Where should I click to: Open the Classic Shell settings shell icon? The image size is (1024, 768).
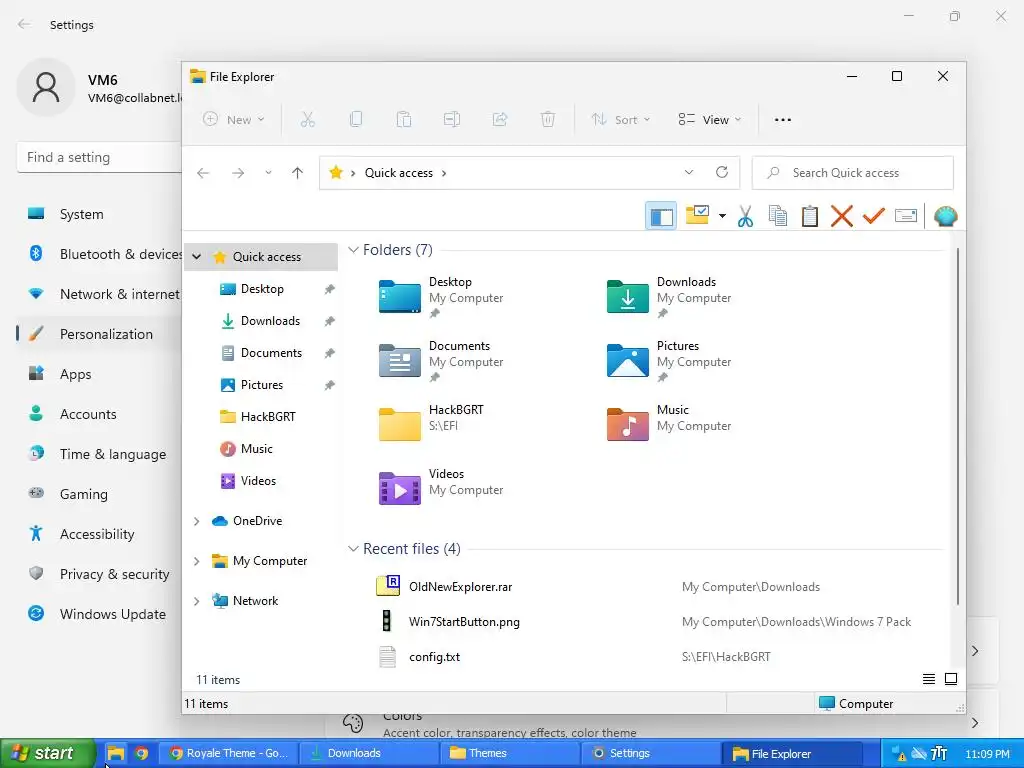(x=945, y=216)
